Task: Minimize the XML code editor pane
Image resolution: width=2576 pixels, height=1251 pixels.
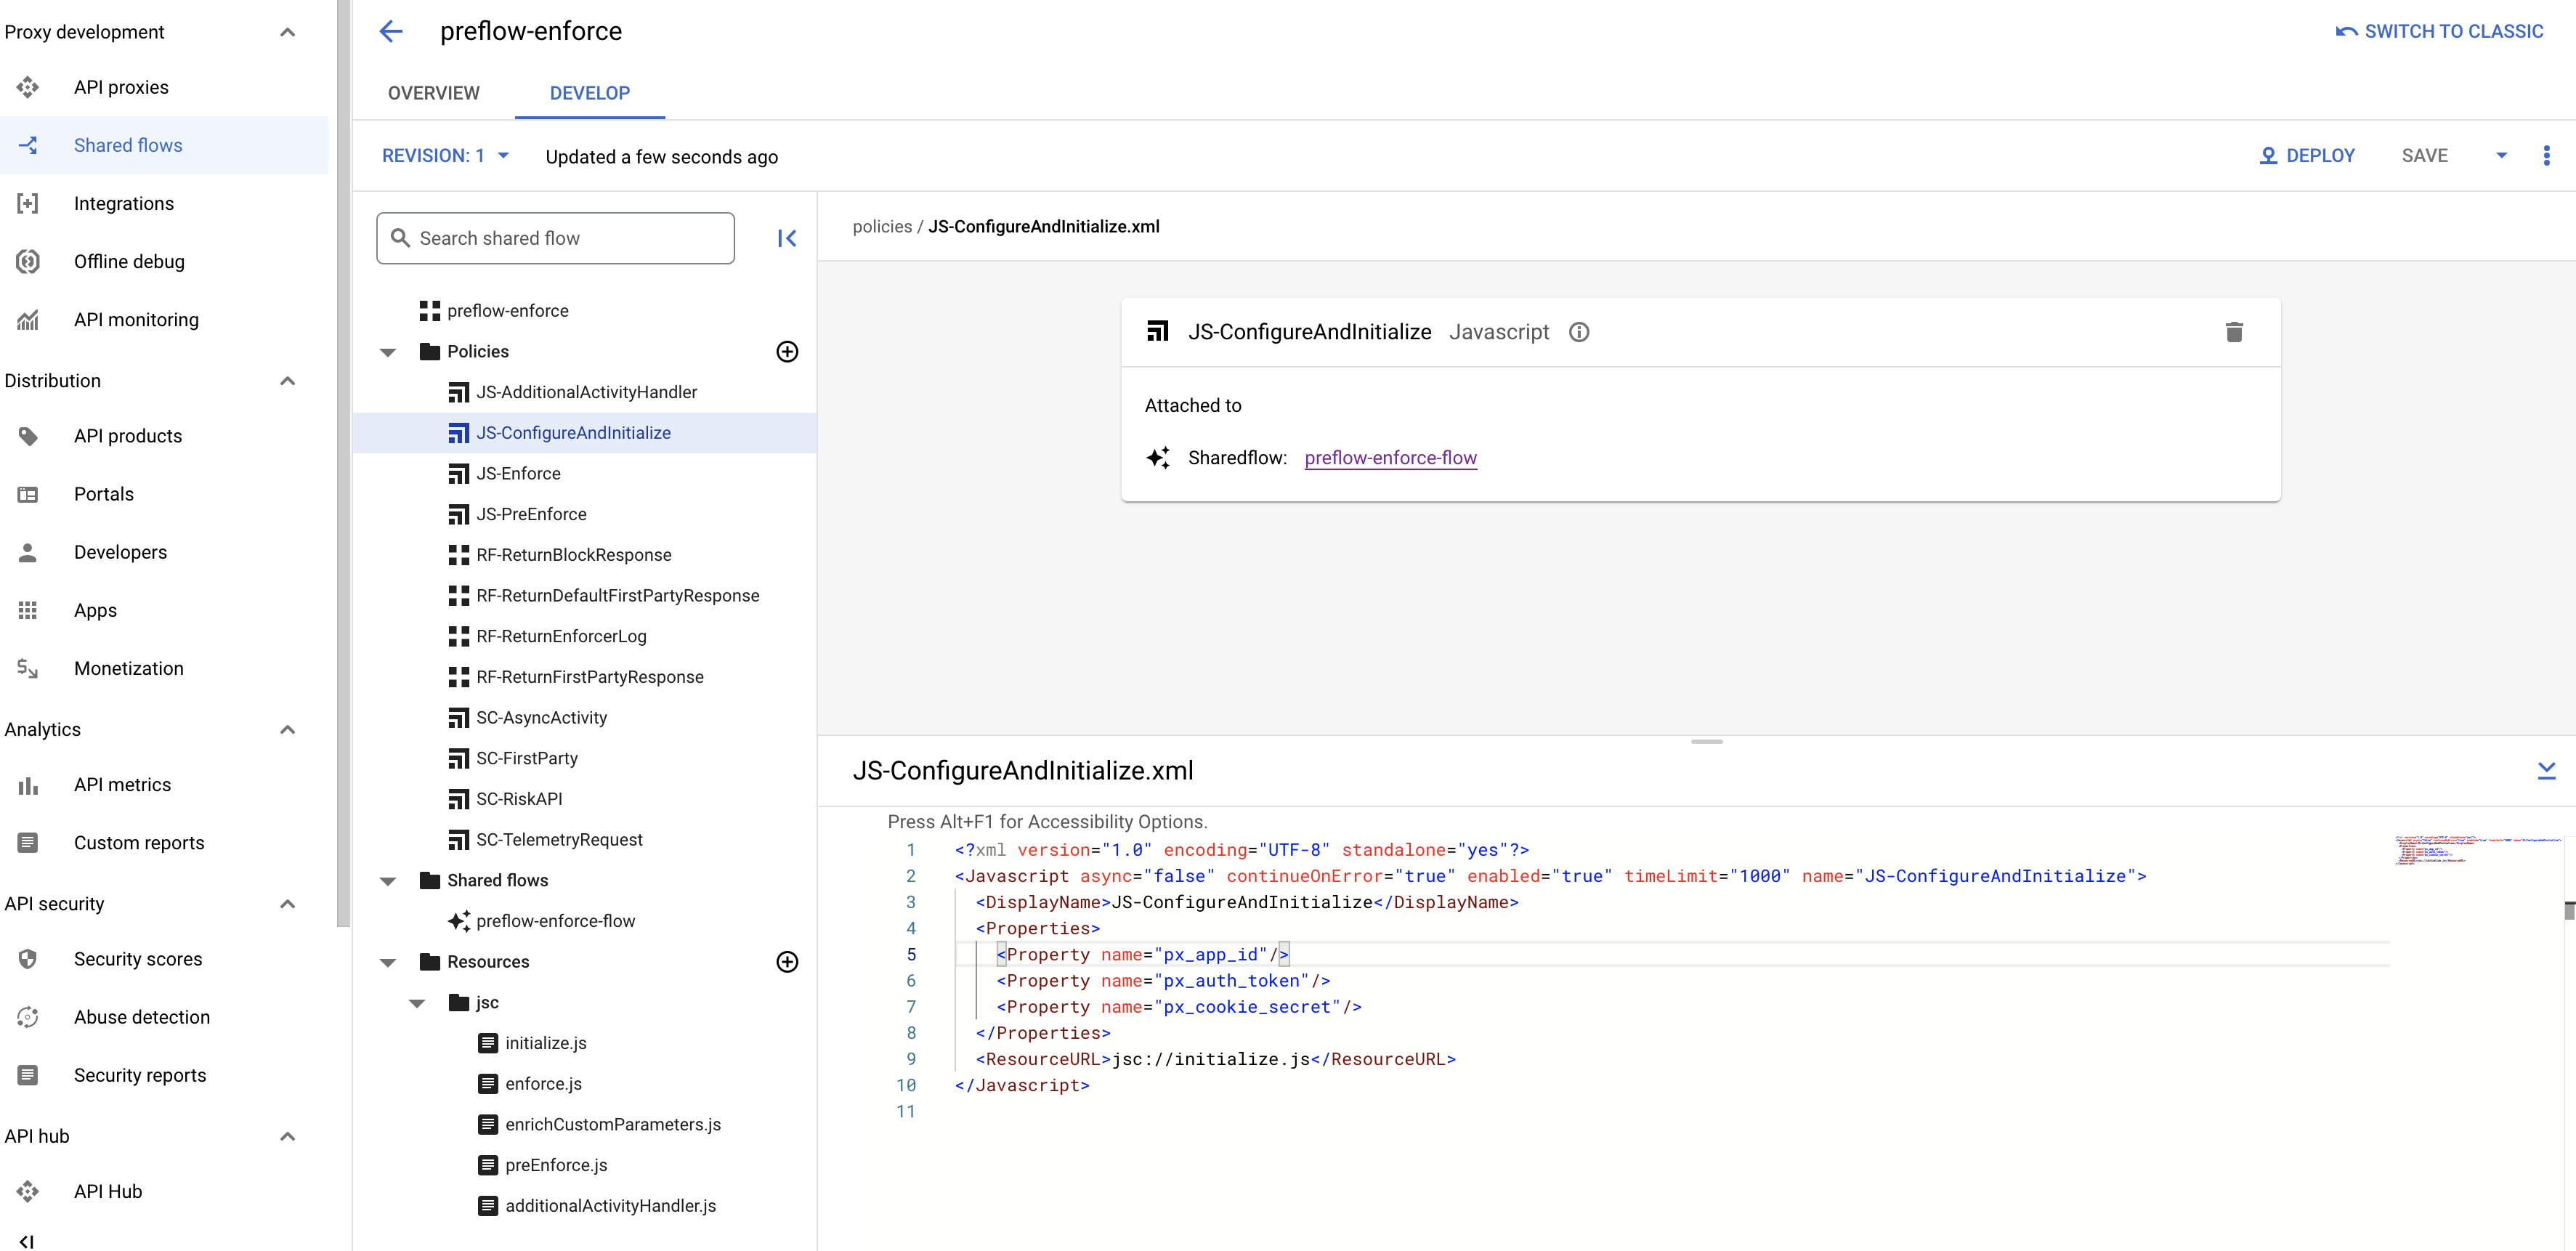Action: [x=2546, y=770]
